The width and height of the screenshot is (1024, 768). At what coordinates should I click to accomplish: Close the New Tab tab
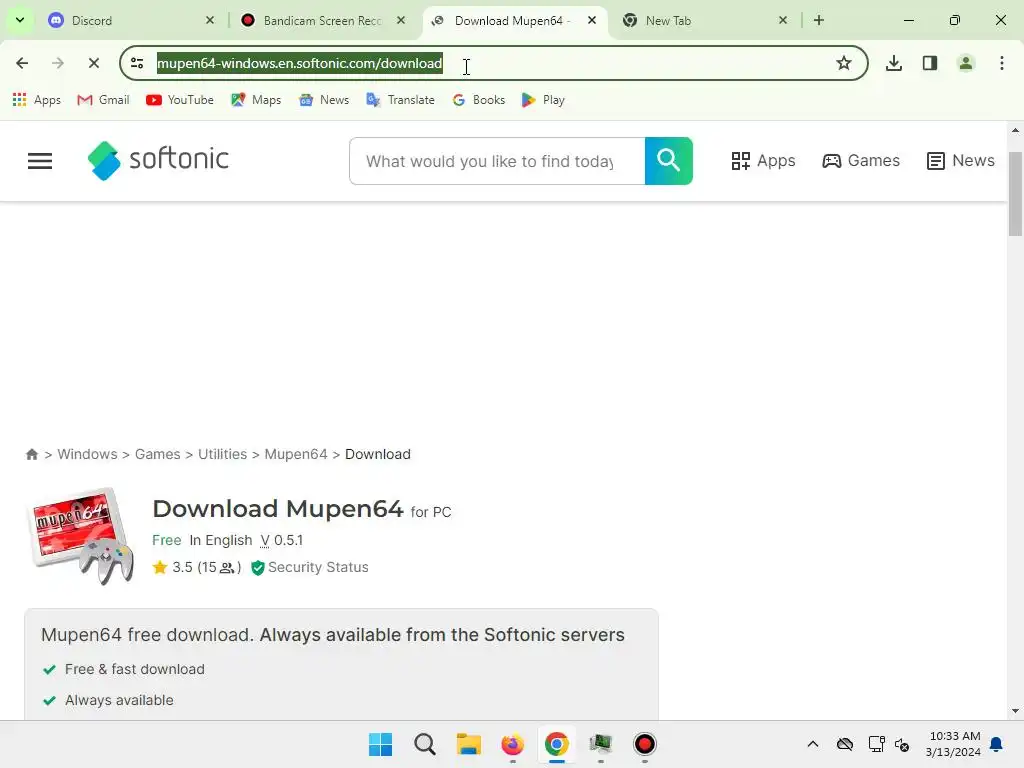(783, 20)
